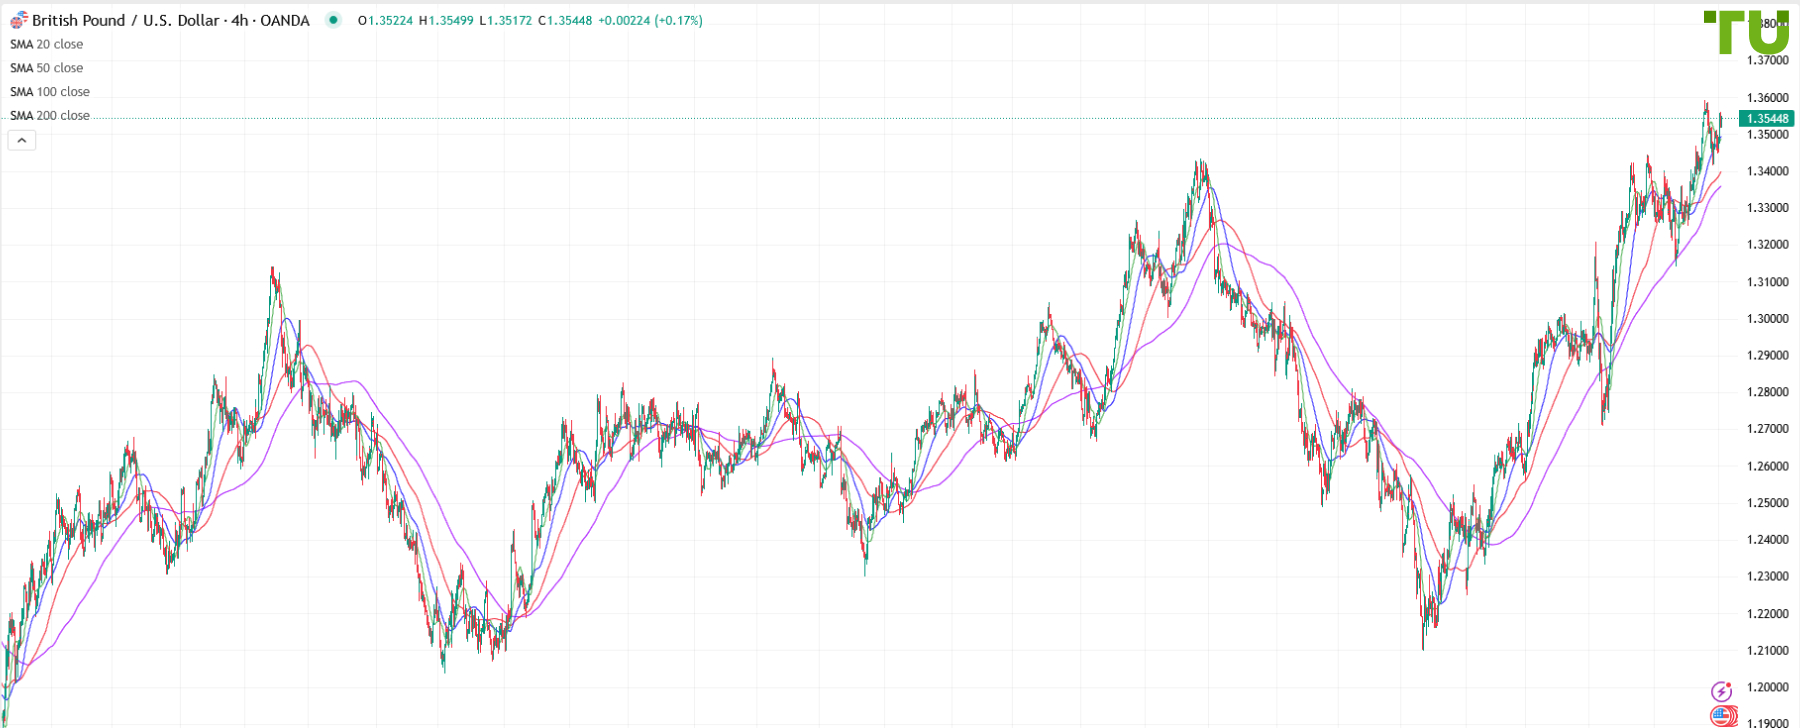Select the SMA 200 close indicator
Viewport: 1800px width, 728px height.
coord(50,116)
